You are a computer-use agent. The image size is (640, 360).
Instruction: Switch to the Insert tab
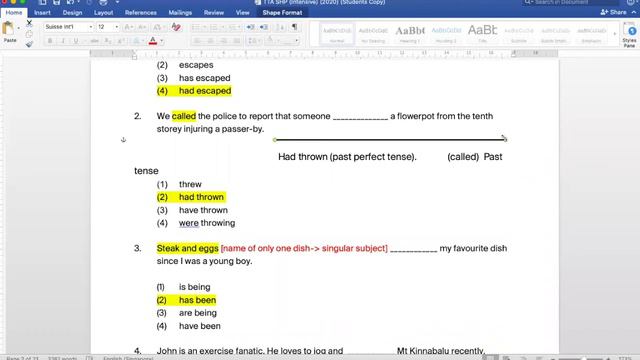click(42, 13)
